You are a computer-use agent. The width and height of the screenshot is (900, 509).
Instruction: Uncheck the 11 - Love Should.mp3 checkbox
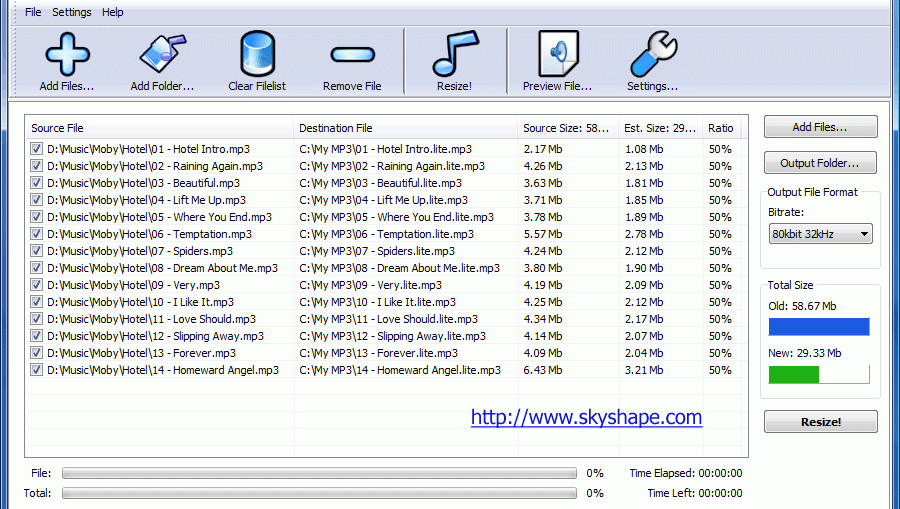tap(37, 319)
